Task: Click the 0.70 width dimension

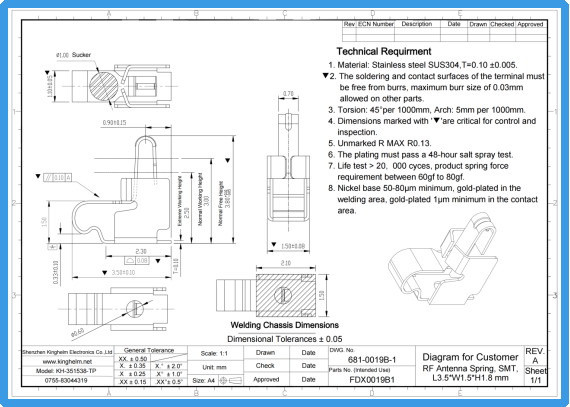Action: coord(288,94)
